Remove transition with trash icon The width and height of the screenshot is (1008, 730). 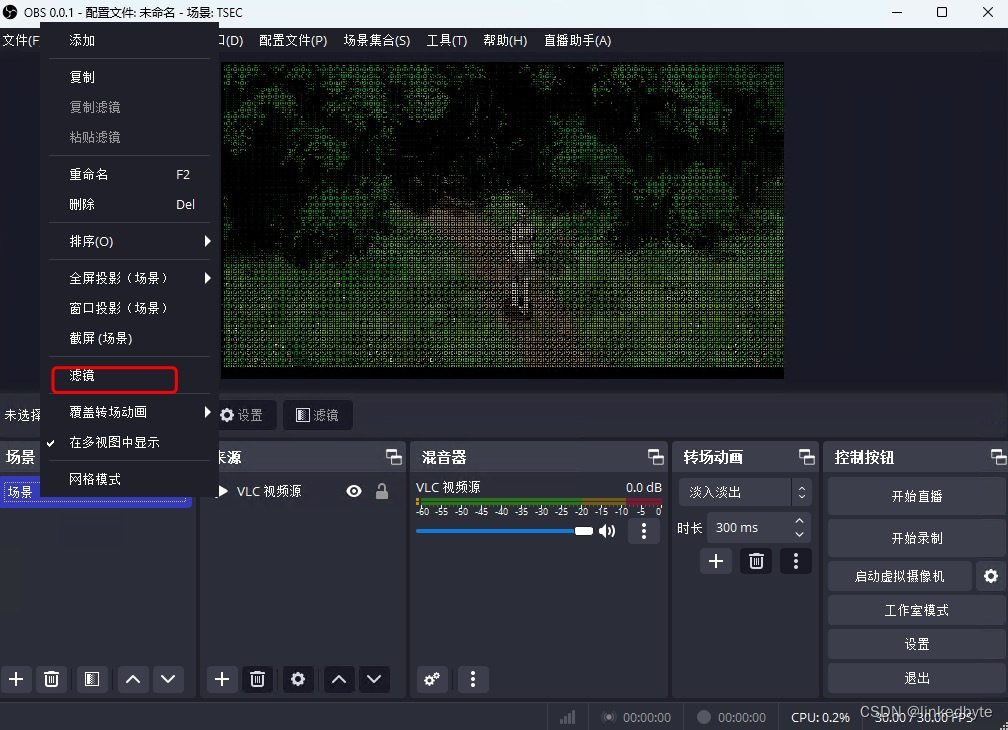tap(756, 561)
